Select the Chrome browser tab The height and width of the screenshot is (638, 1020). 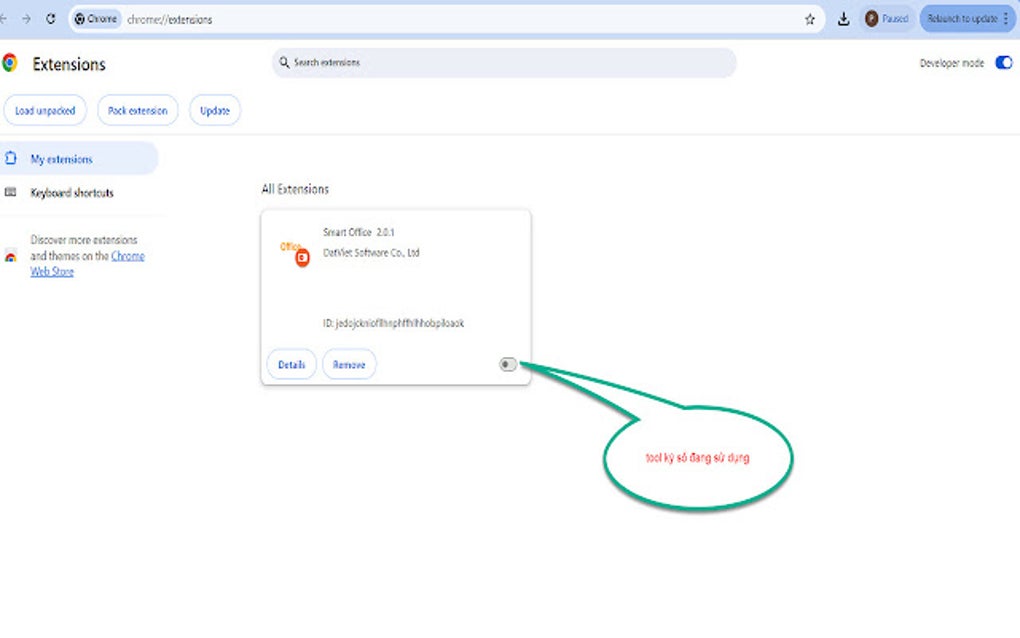pos(95,18)
